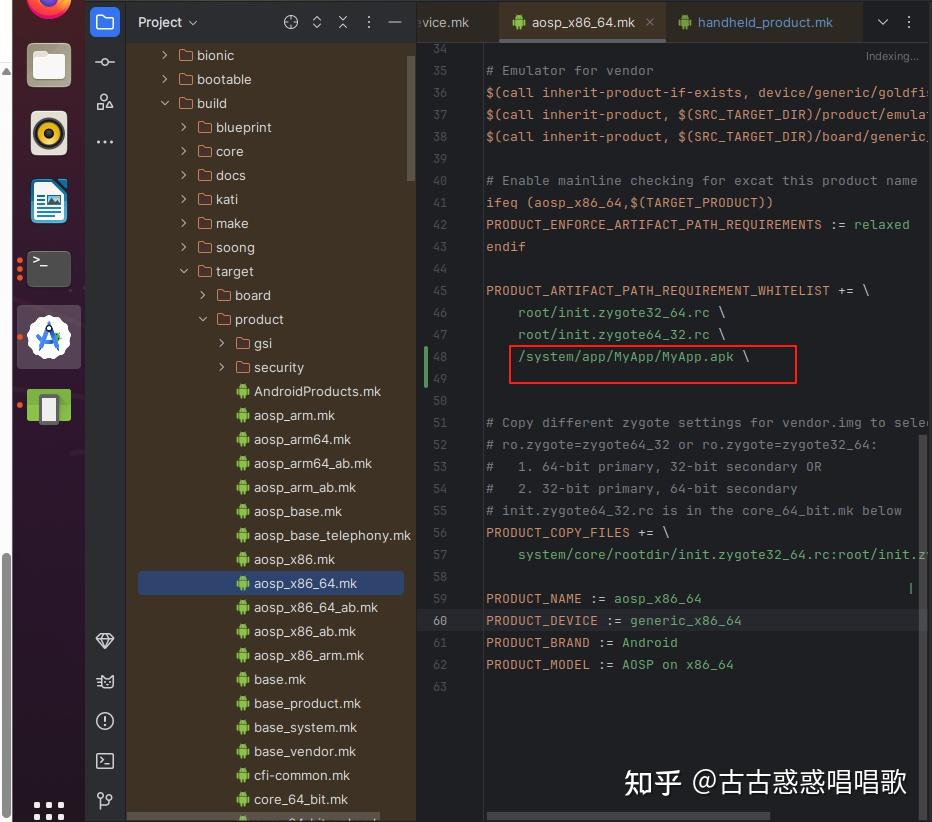The height and width of the screenshot is (822, 932).
Task: Expand the kati folder
Action: tap(184, 199)
